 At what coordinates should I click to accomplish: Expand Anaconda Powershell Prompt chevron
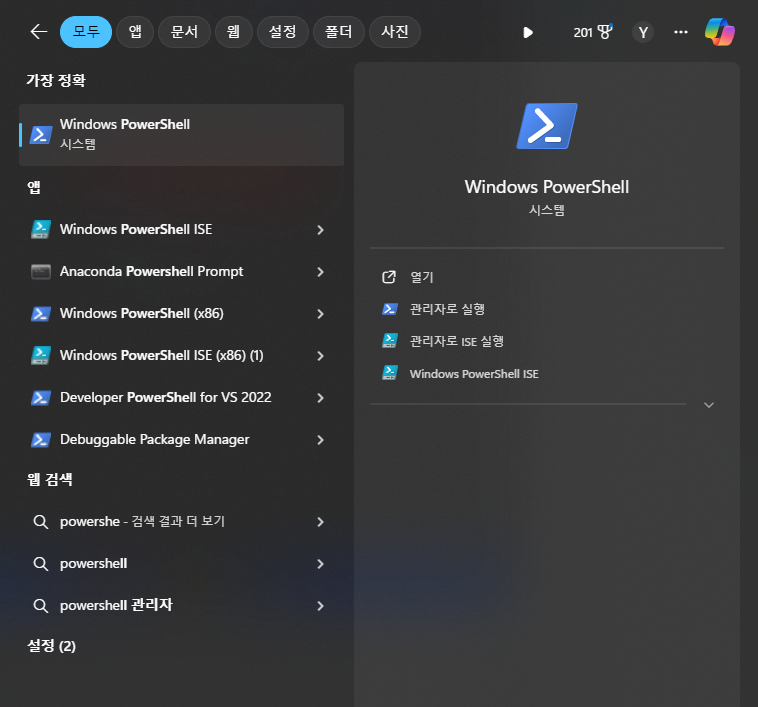click(321, 272)
